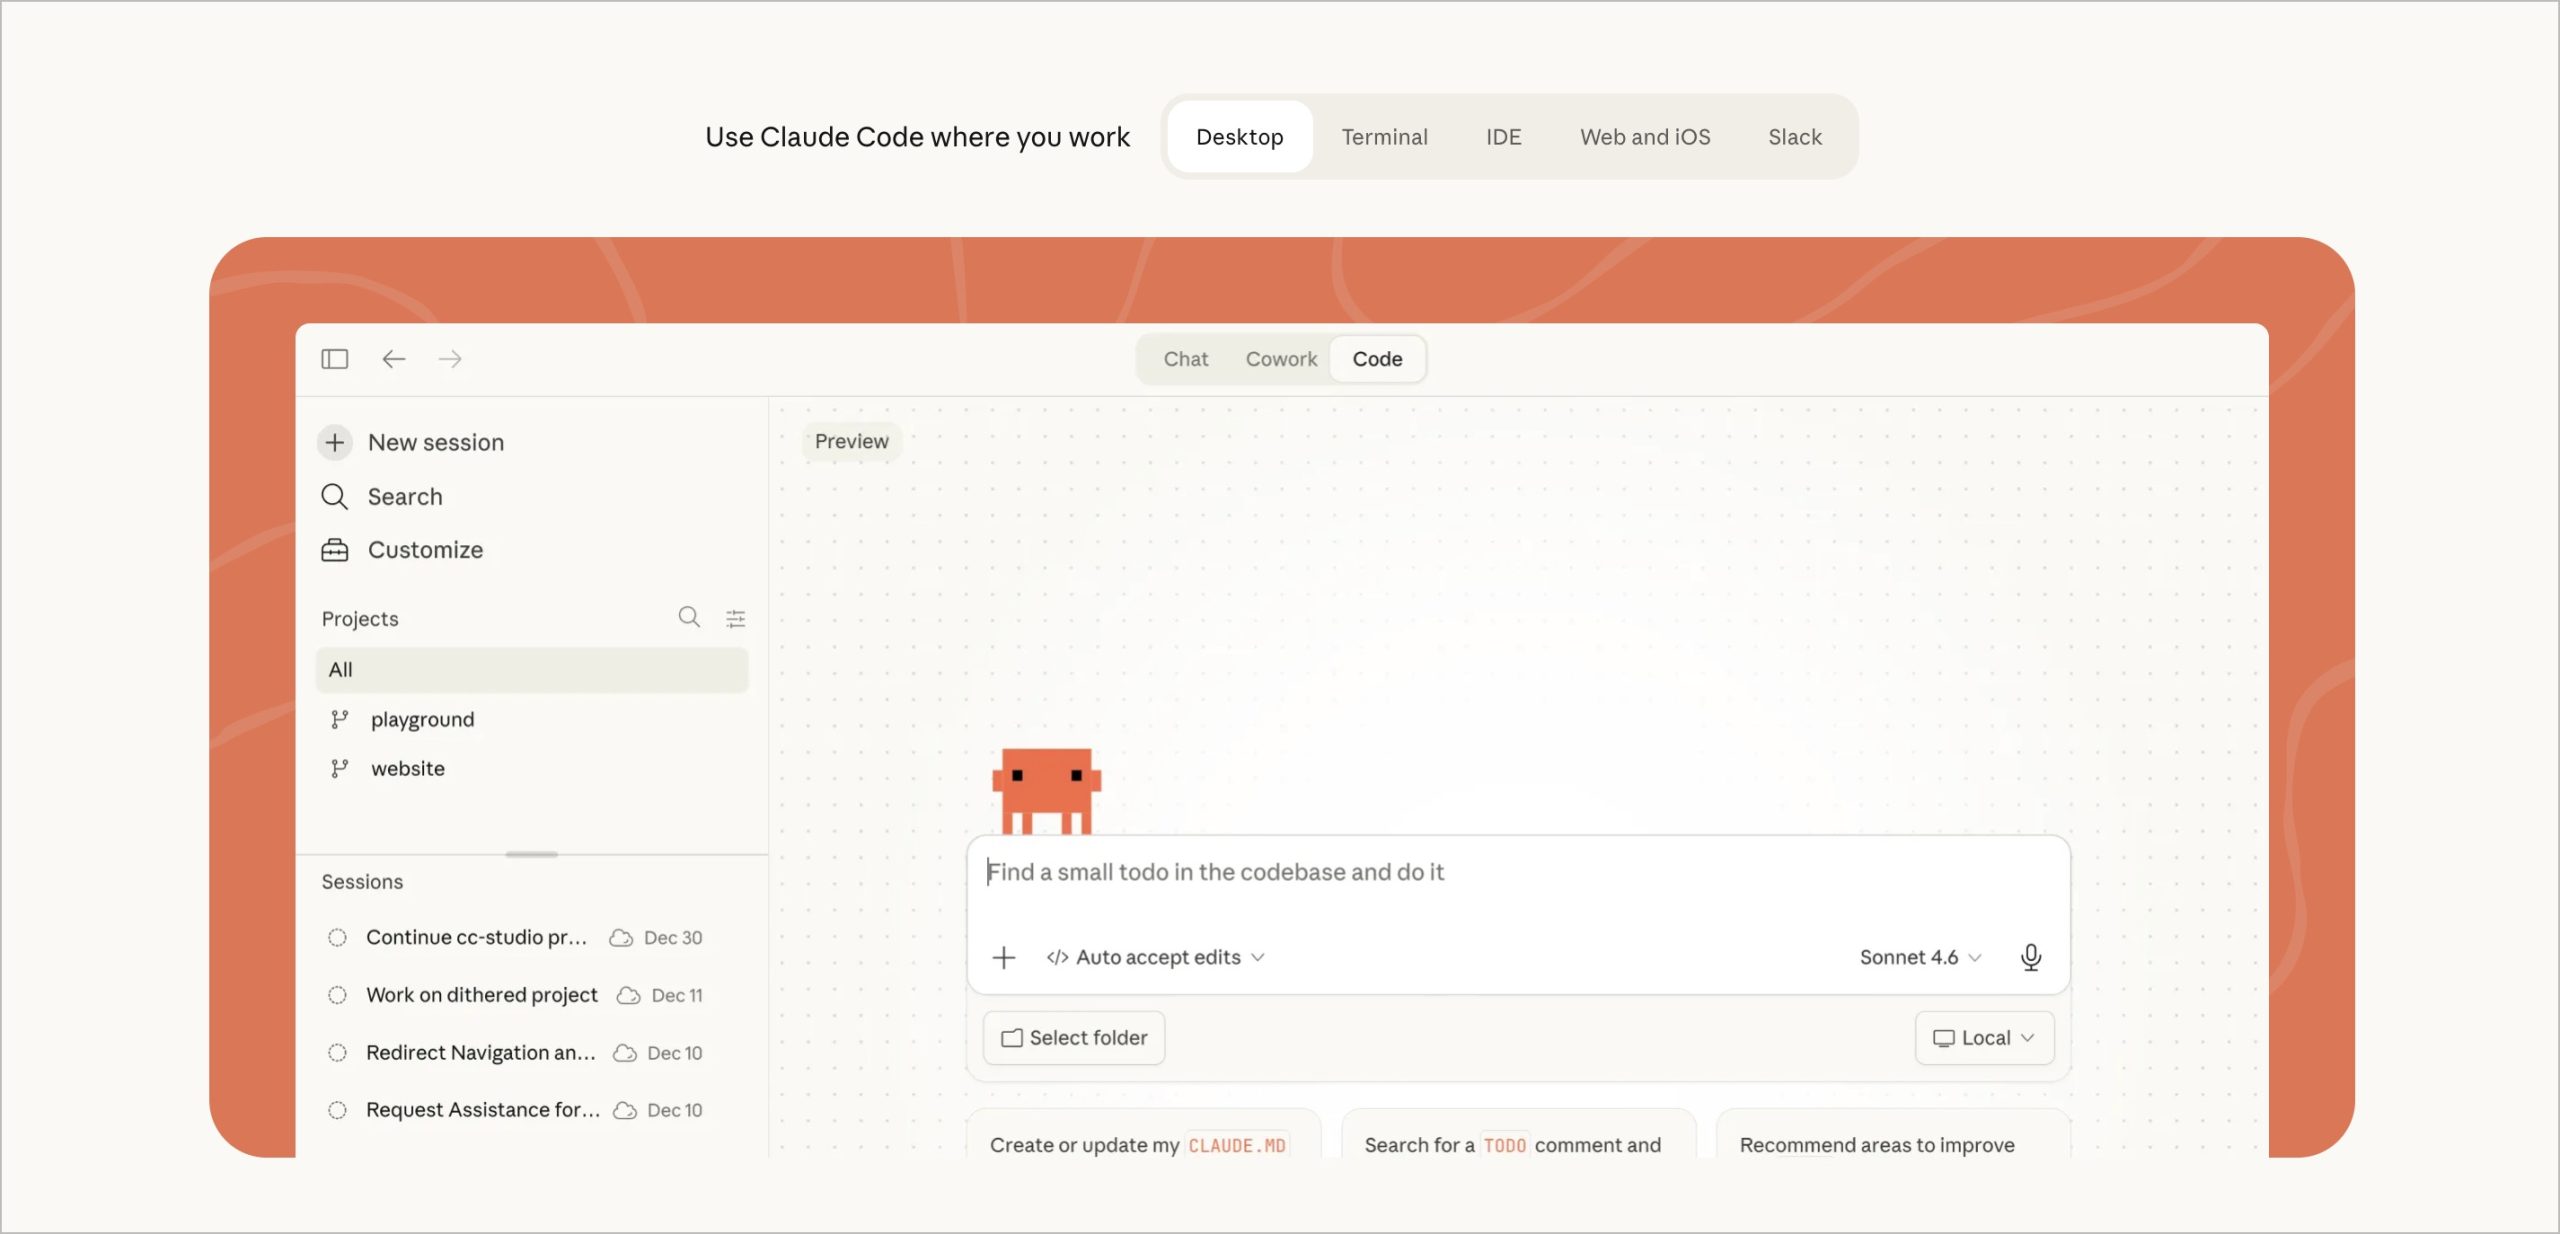Image resolution: width=2560 pixels, height=1234 pixels.
Task: Open project filter settings icon
Action: click(736, 618)
